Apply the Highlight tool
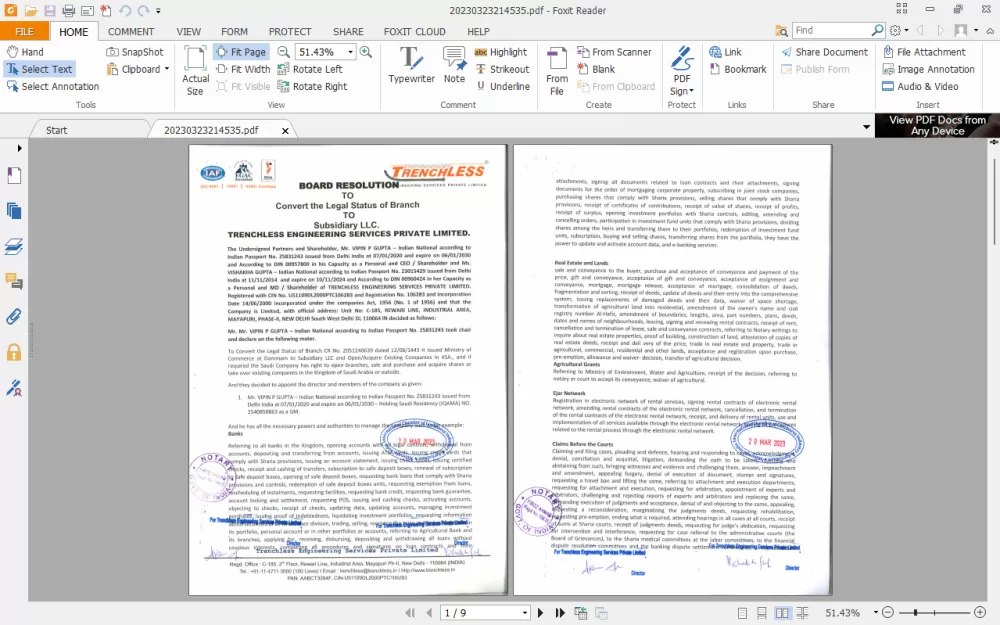 (501, 52)
